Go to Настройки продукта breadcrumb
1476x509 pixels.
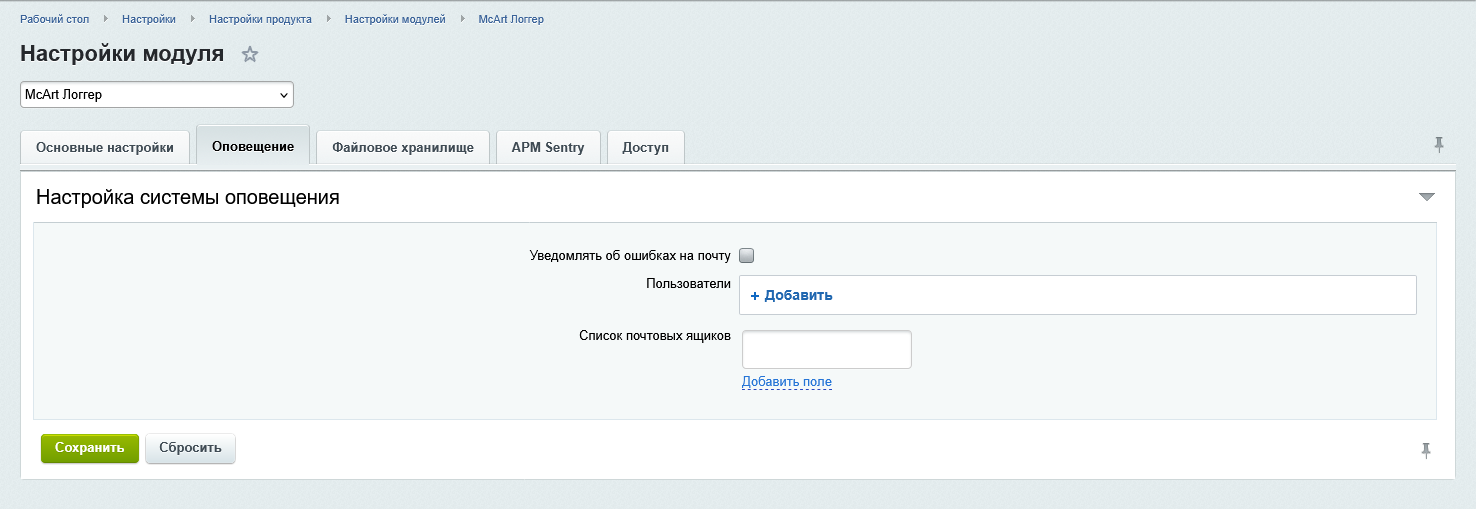260,19
